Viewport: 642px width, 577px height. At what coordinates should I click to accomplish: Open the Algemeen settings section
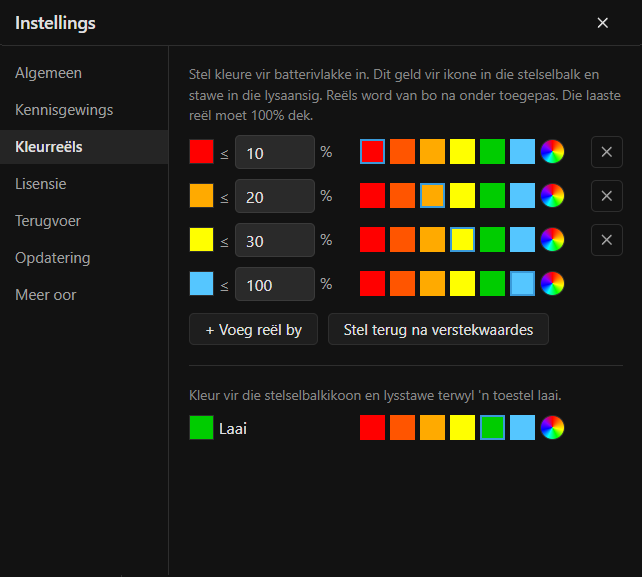84,73
